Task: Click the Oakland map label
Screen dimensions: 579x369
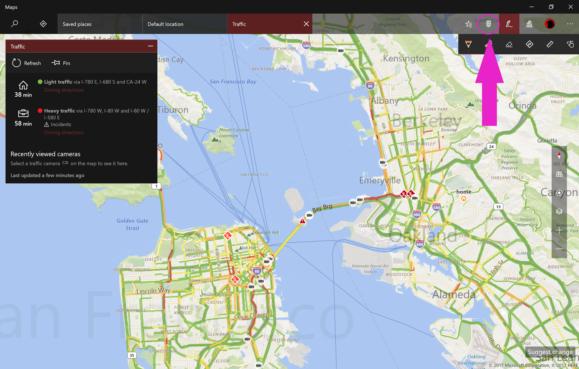Action: pos(423,235)
